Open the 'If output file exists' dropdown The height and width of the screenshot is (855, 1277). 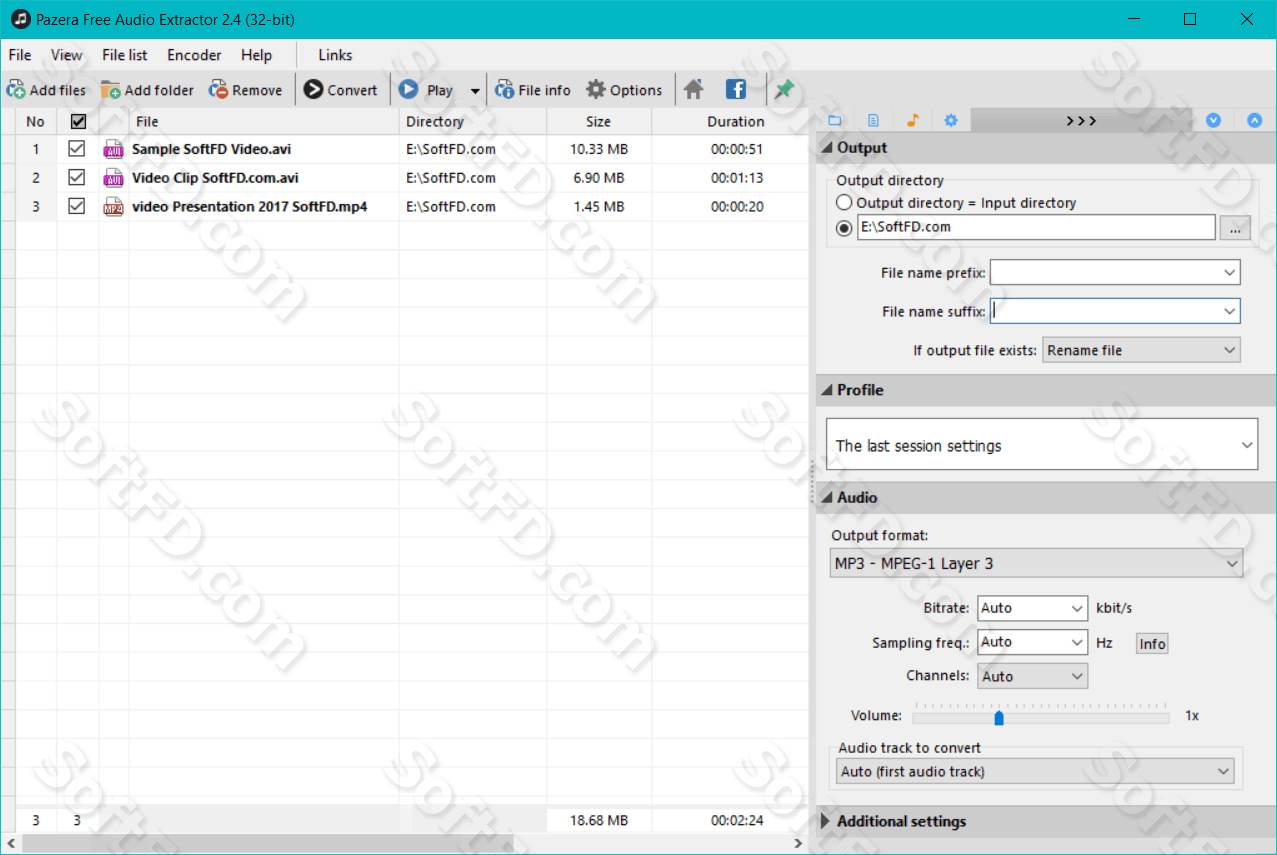pos(1141,350)
